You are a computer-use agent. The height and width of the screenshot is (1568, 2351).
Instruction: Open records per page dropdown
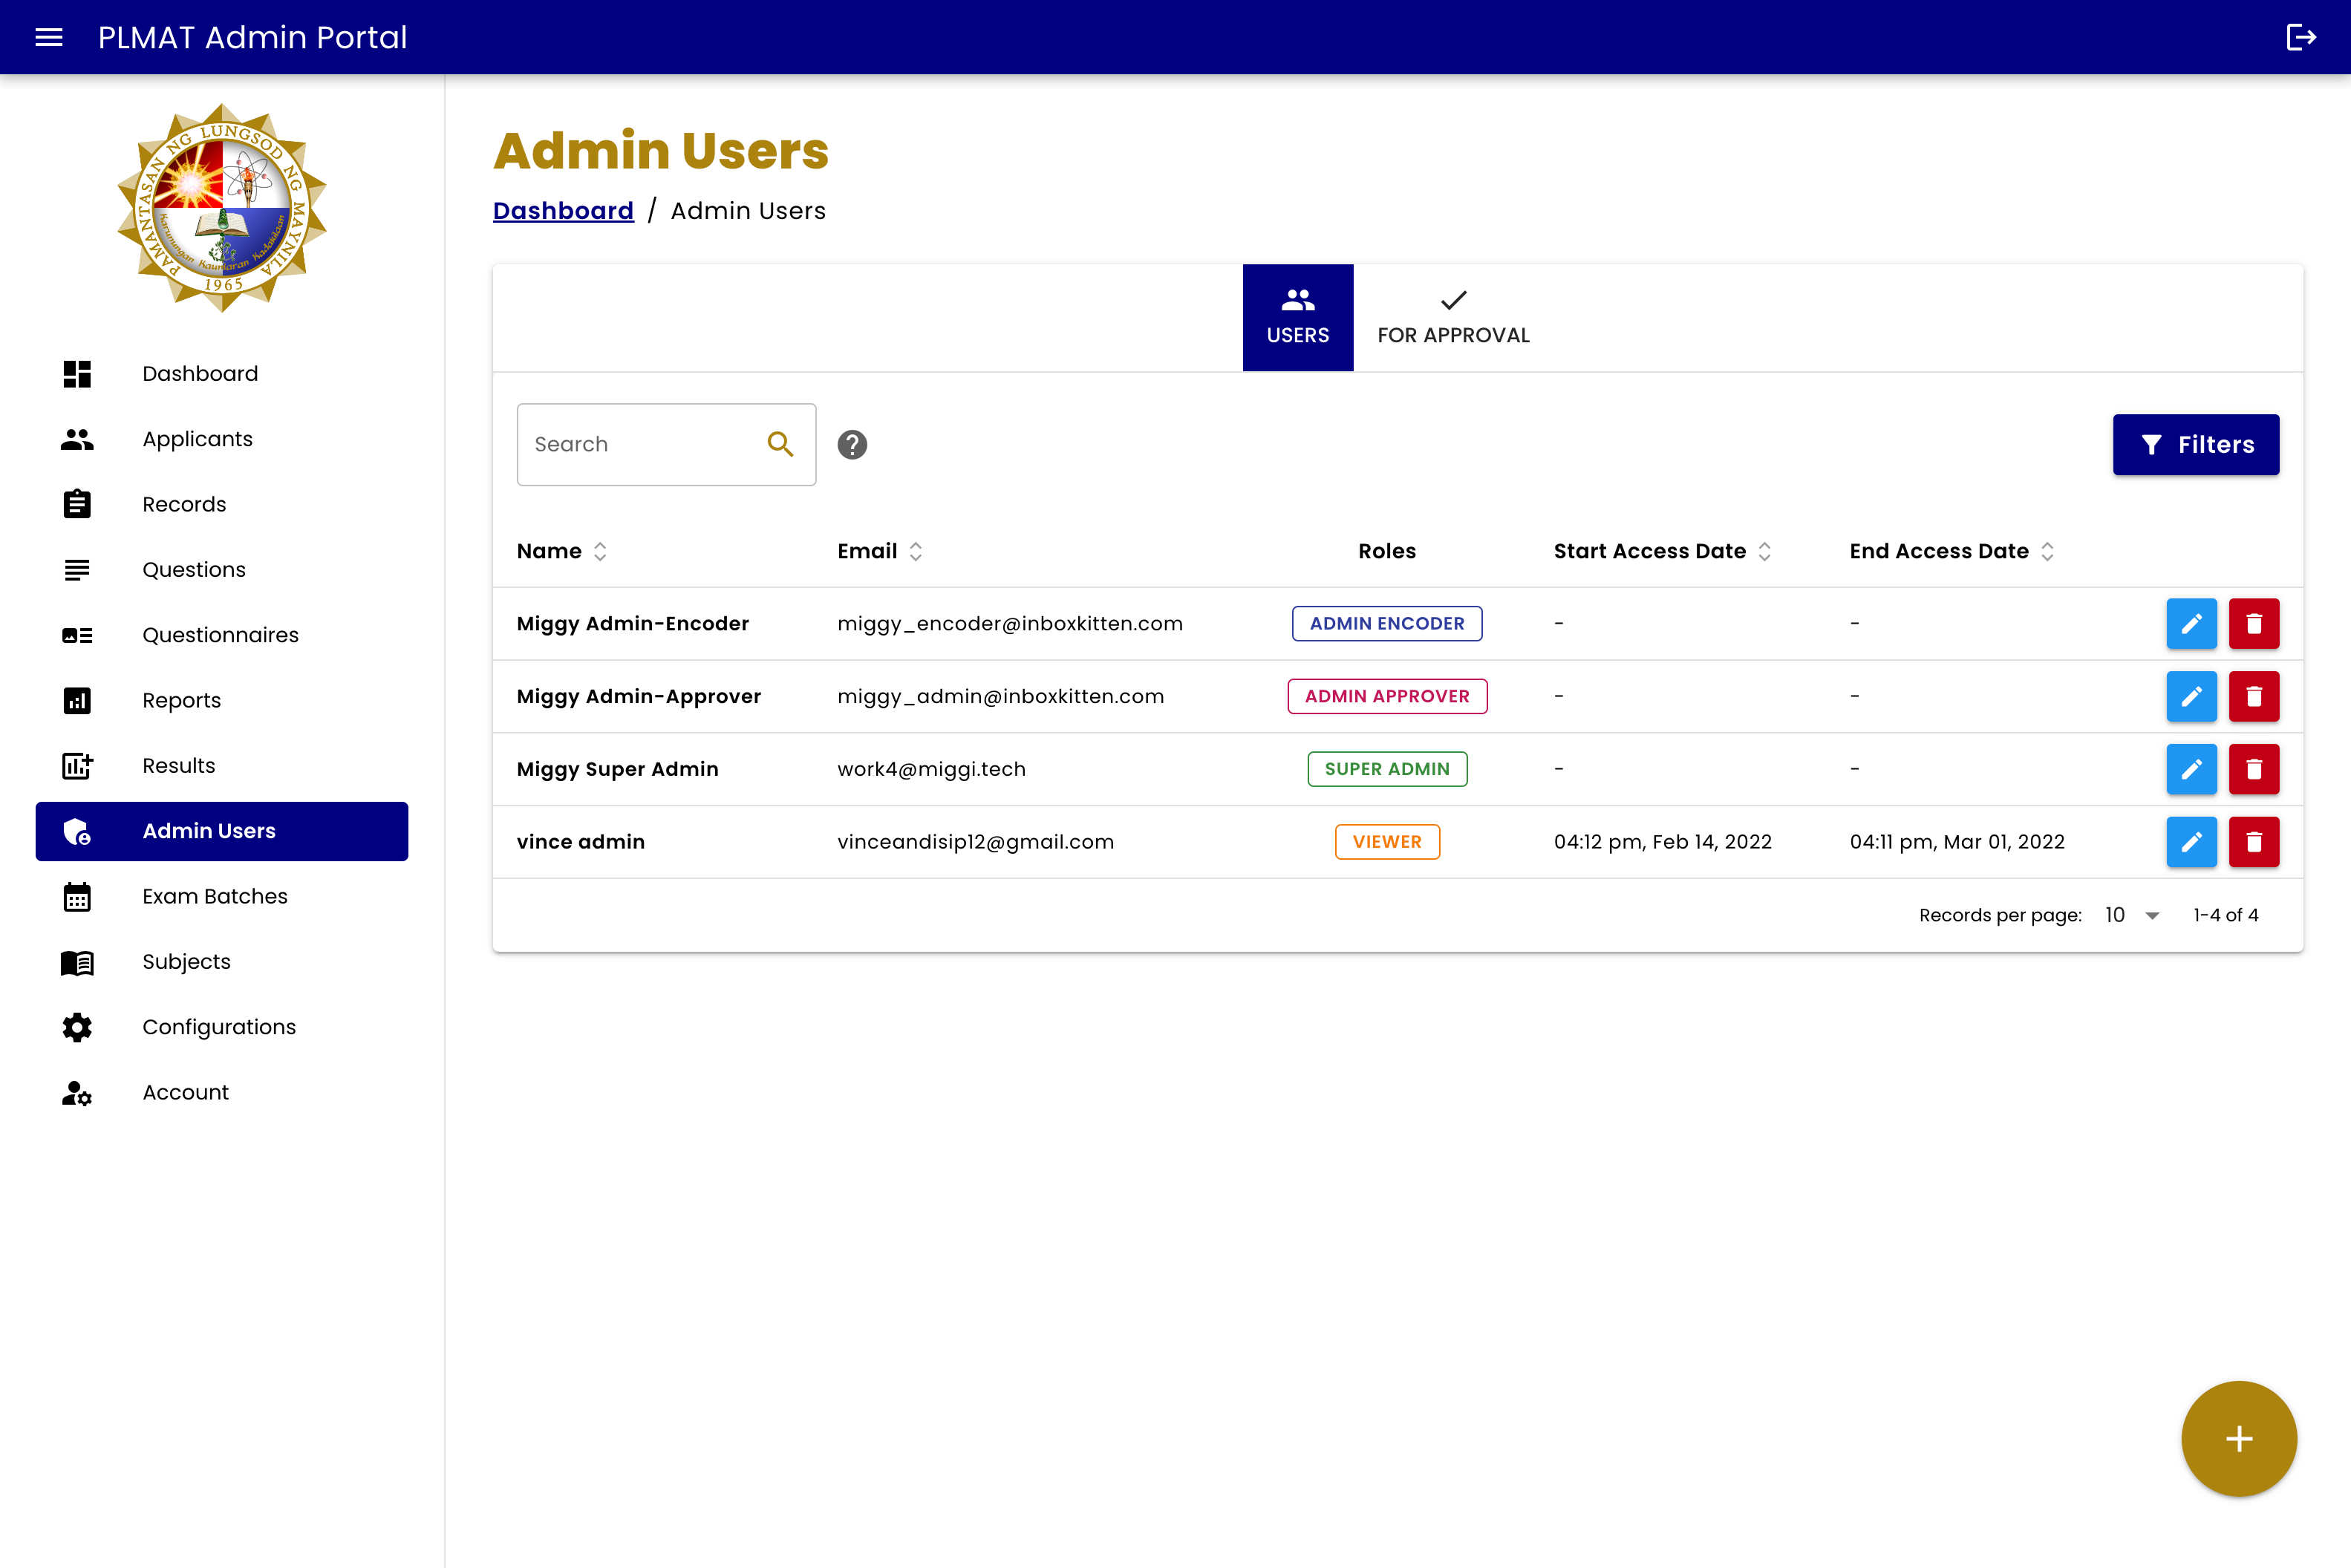(x=2132, y=915)
